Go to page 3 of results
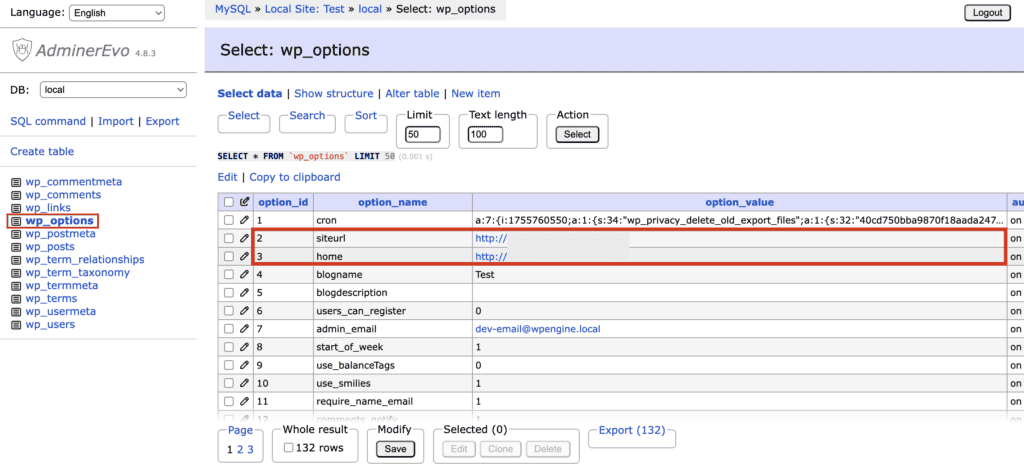The height and width of the screenshot is (468, 1024). pyautogui.click(x=250, y=450)
